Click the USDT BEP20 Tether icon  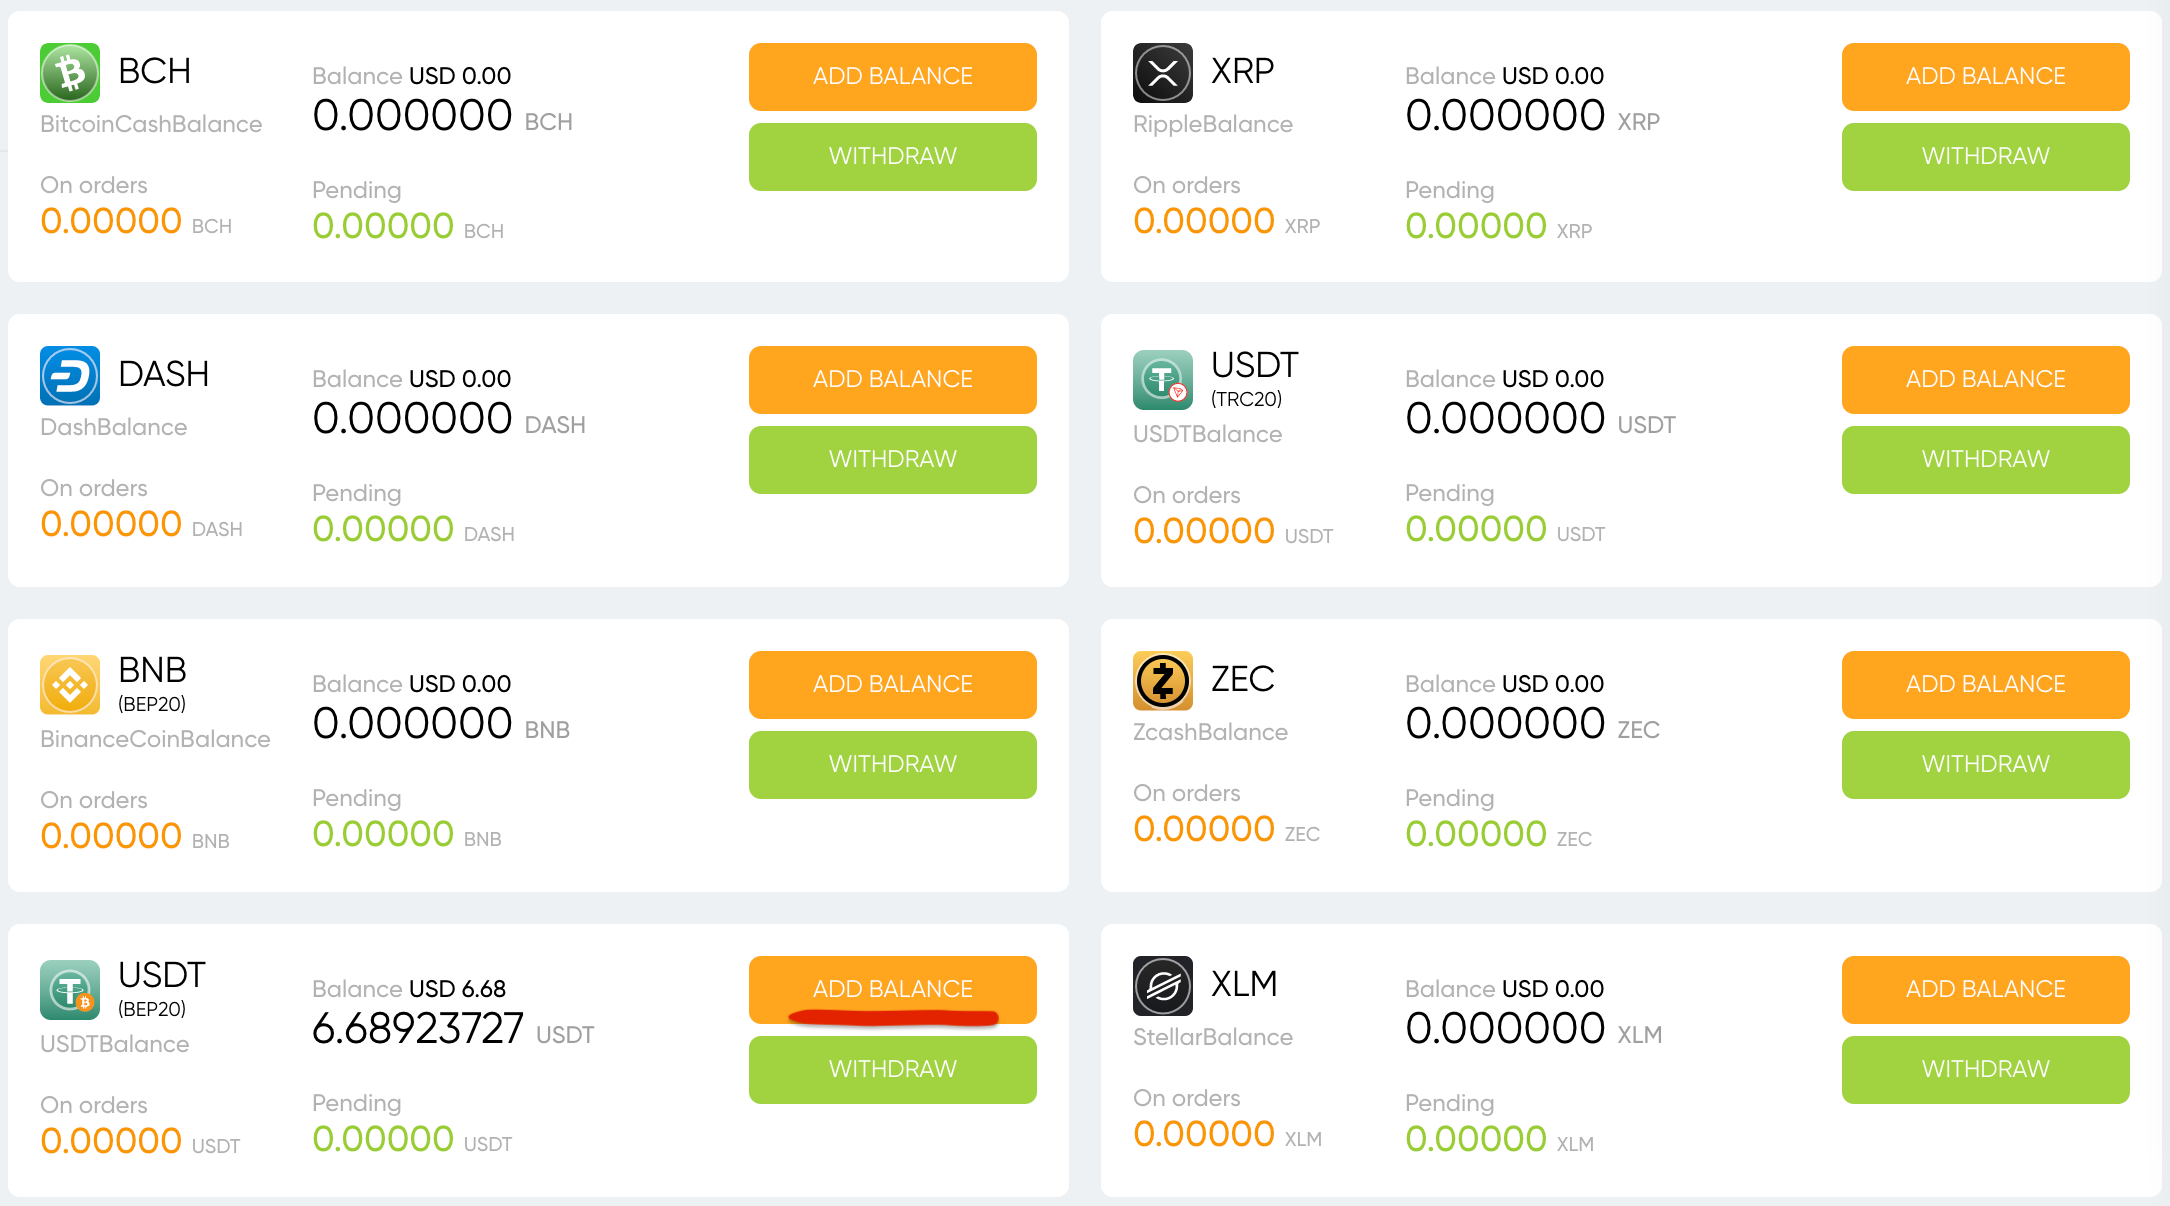pyautogui.click(x=70, y=990)
